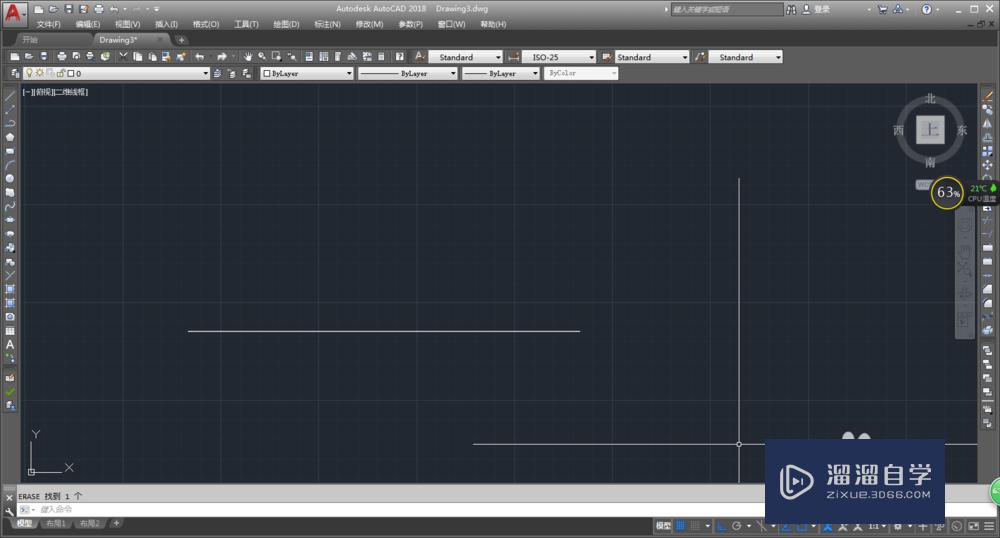
Task: Open the ISO-25 dimension style dropdown
Action: coord(559,57)
